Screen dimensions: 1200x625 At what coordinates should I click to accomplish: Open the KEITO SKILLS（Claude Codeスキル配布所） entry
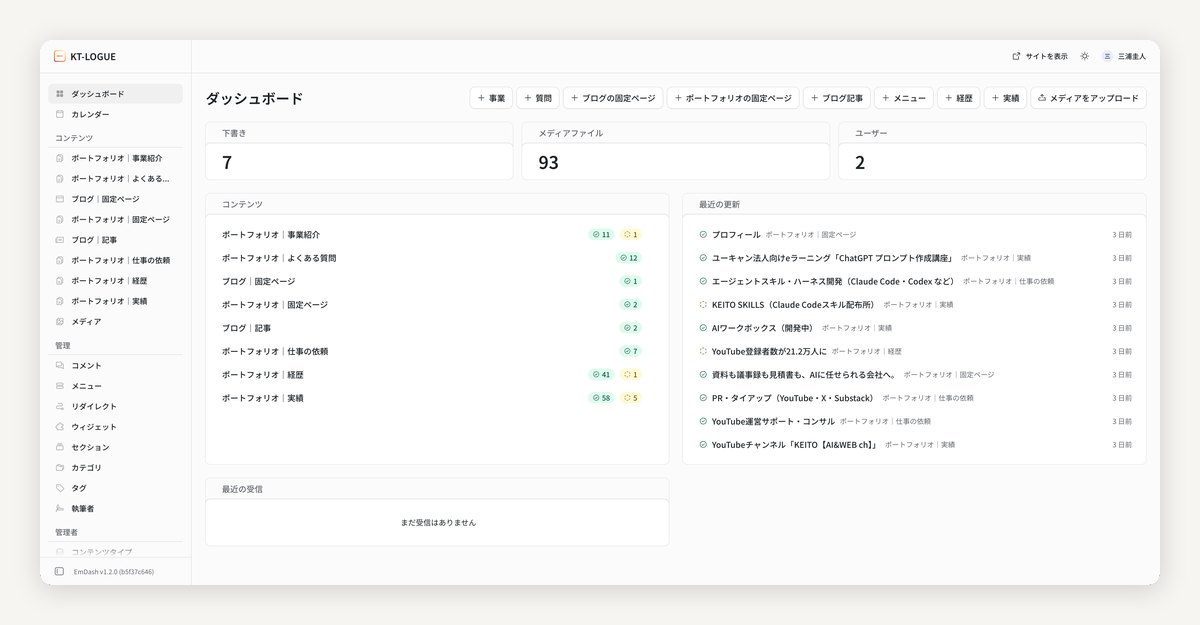pos(793,305)
